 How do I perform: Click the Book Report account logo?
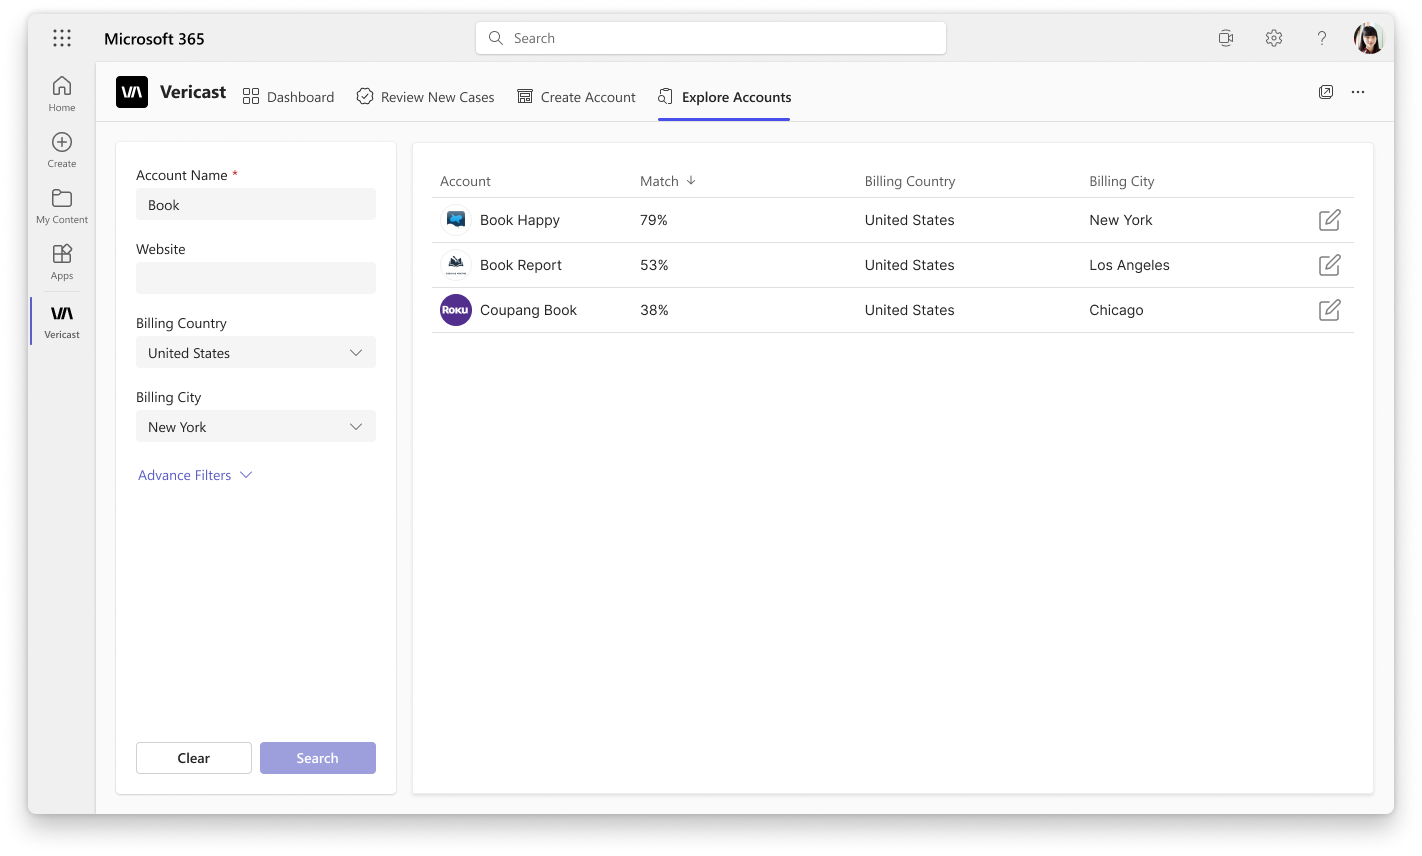[456, 265]
